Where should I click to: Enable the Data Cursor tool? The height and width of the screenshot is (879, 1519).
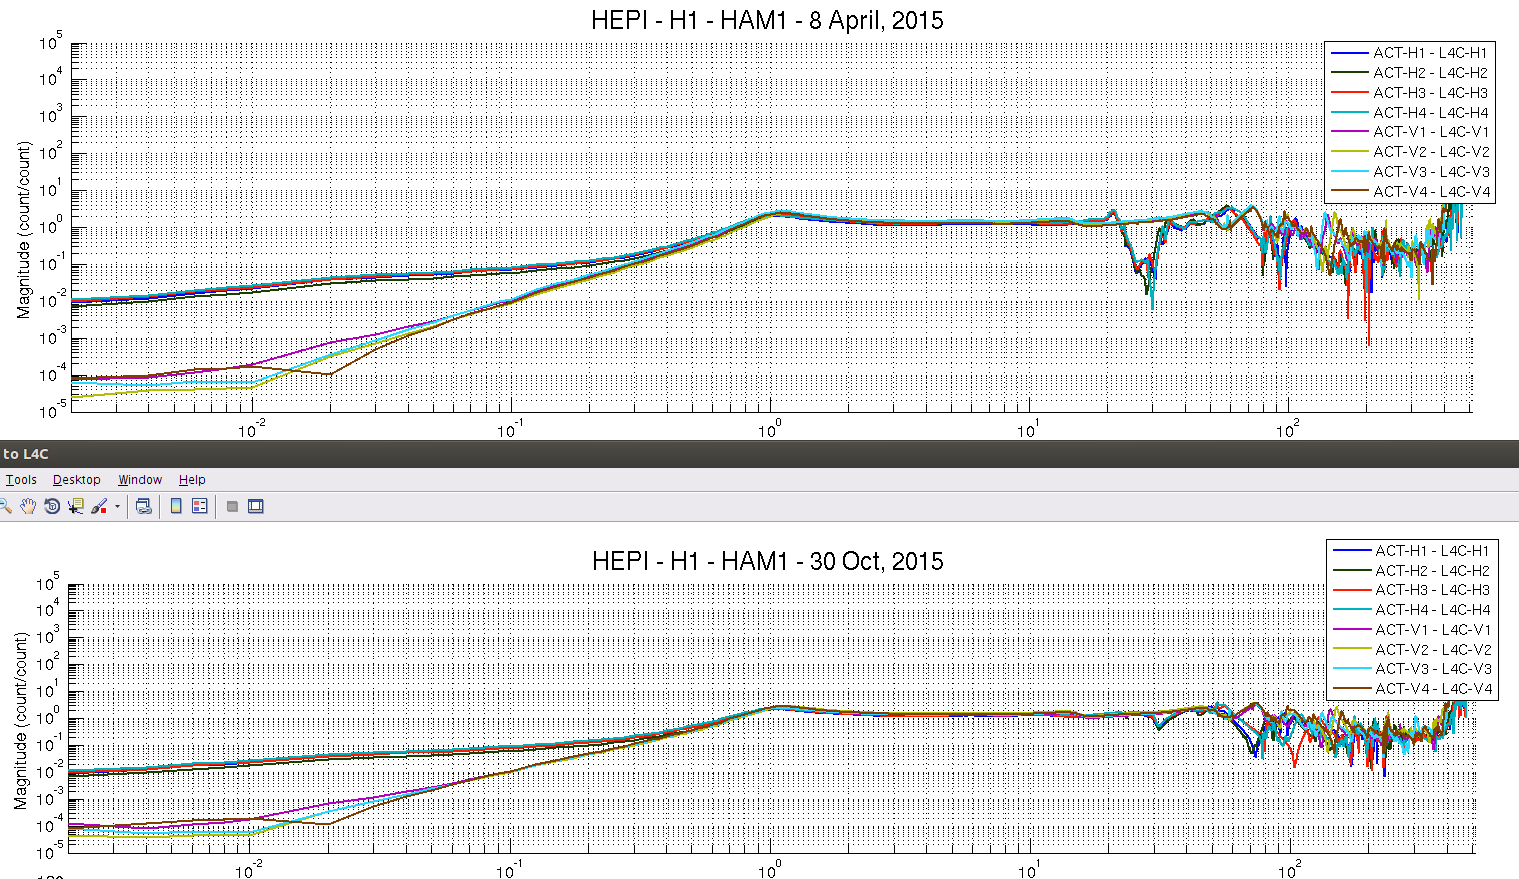tap(76, 506)
